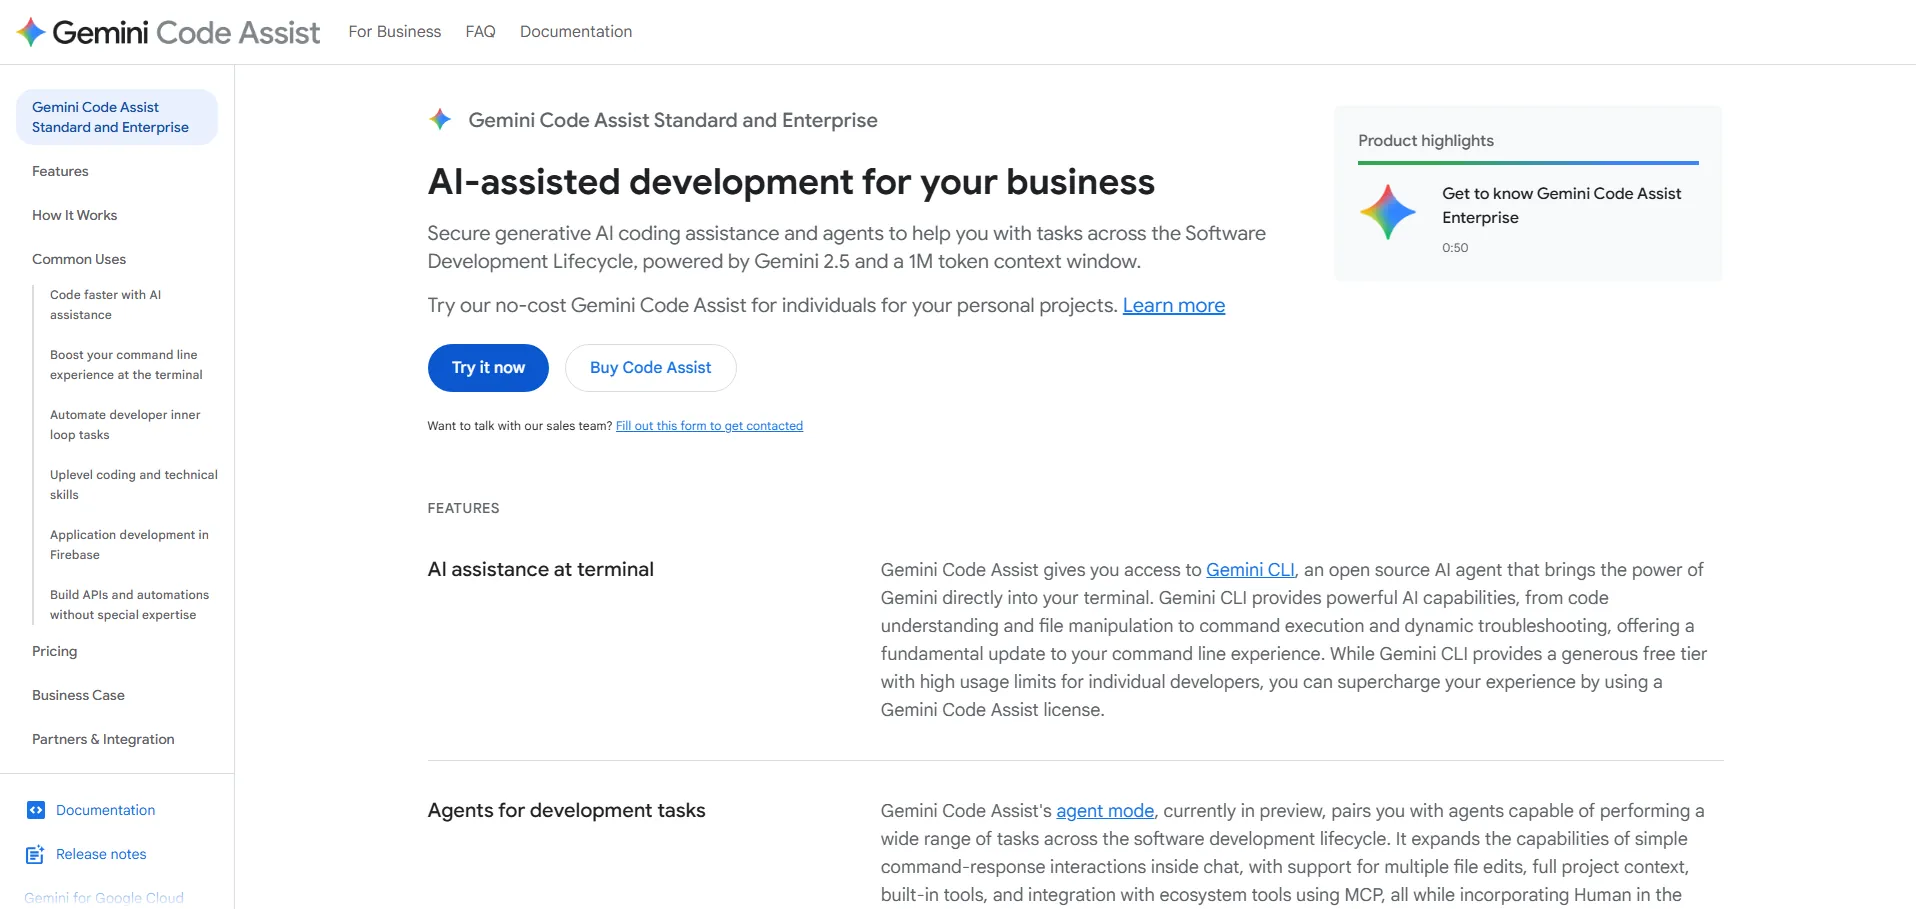Follow the Learn more link

coord(1173,306)
